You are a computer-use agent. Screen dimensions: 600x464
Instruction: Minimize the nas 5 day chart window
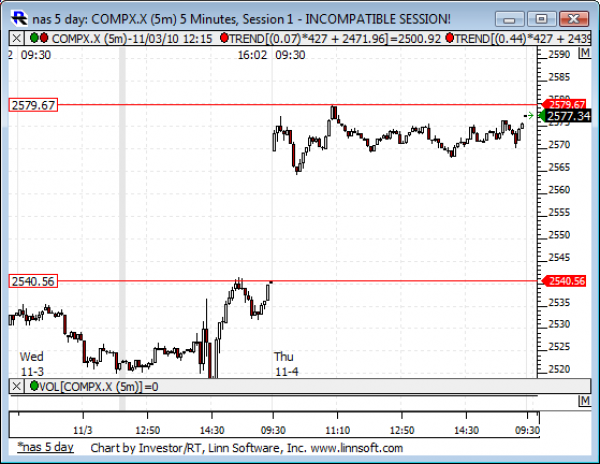coord(509,19)
